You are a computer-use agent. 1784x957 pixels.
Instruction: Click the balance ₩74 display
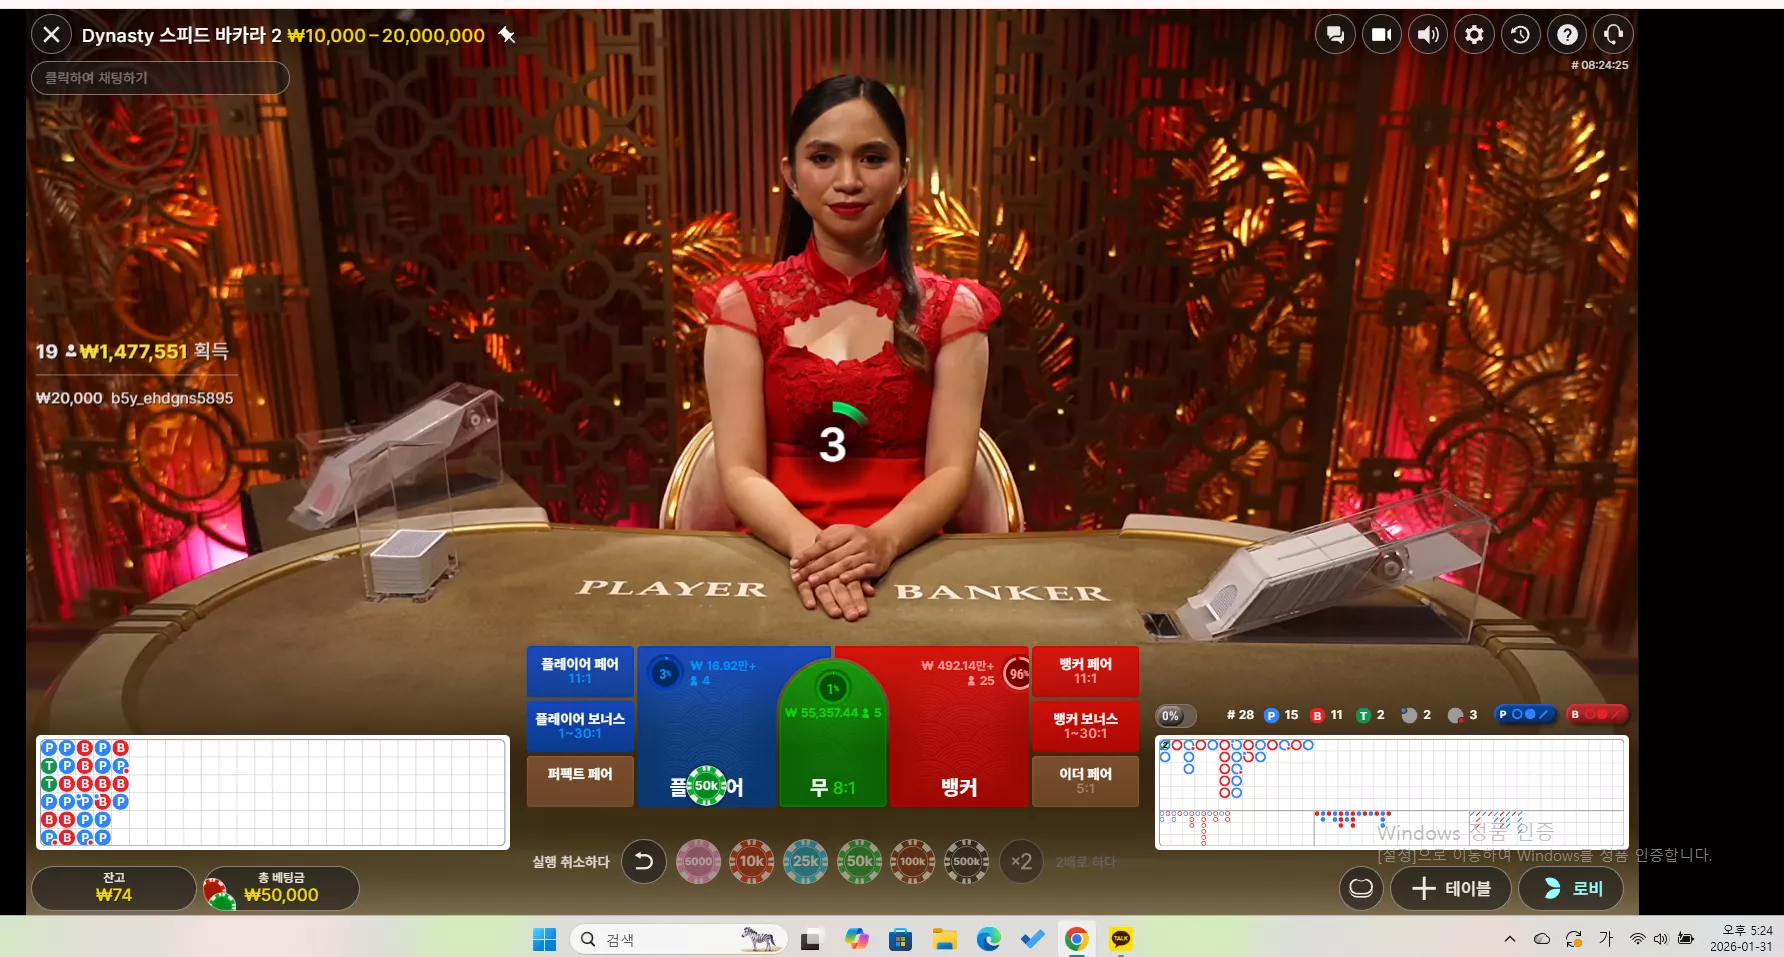pos(114,888)
